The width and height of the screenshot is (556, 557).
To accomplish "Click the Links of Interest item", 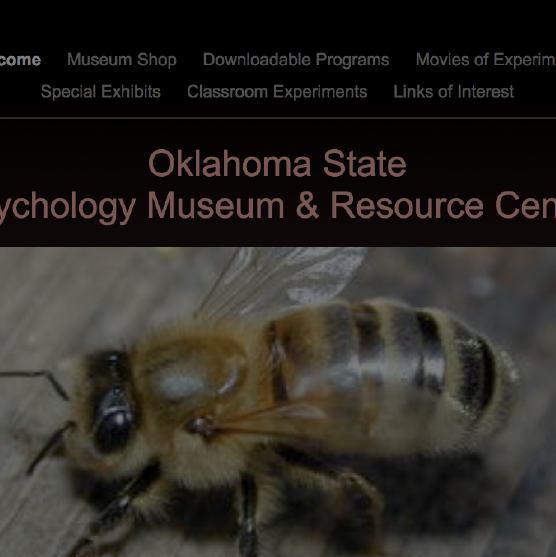I will point(453,92).
